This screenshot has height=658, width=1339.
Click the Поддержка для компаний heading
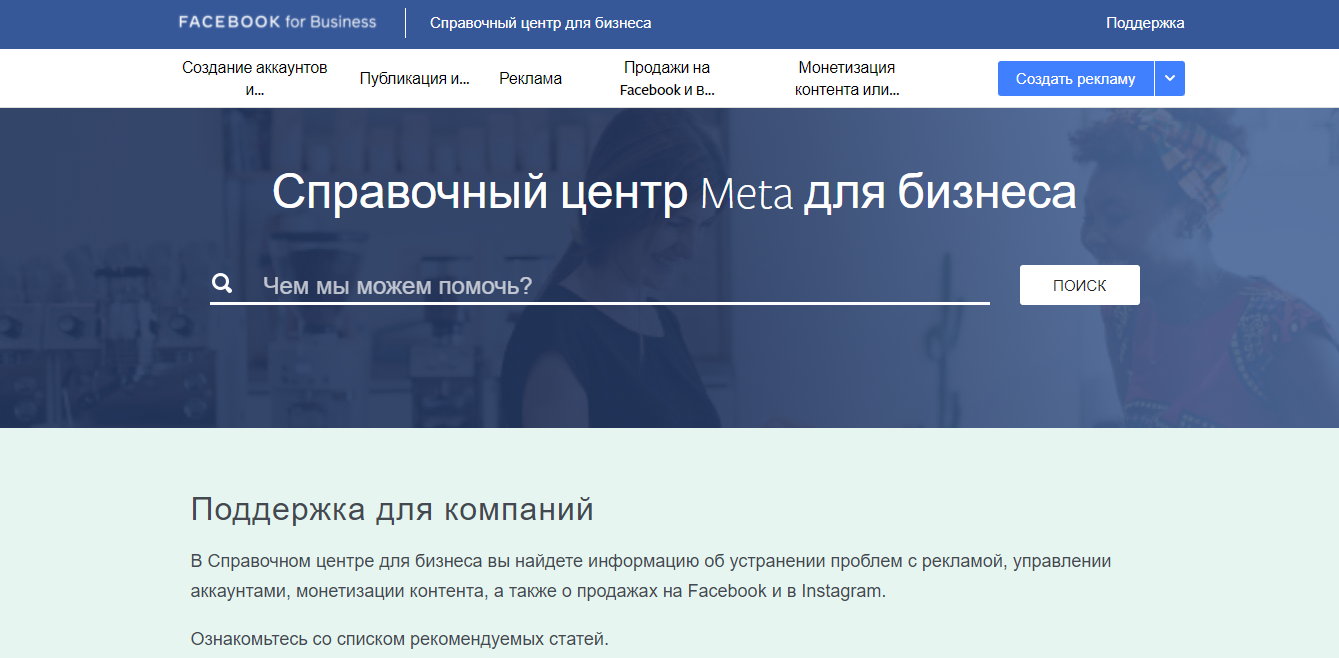coord(392,509)
